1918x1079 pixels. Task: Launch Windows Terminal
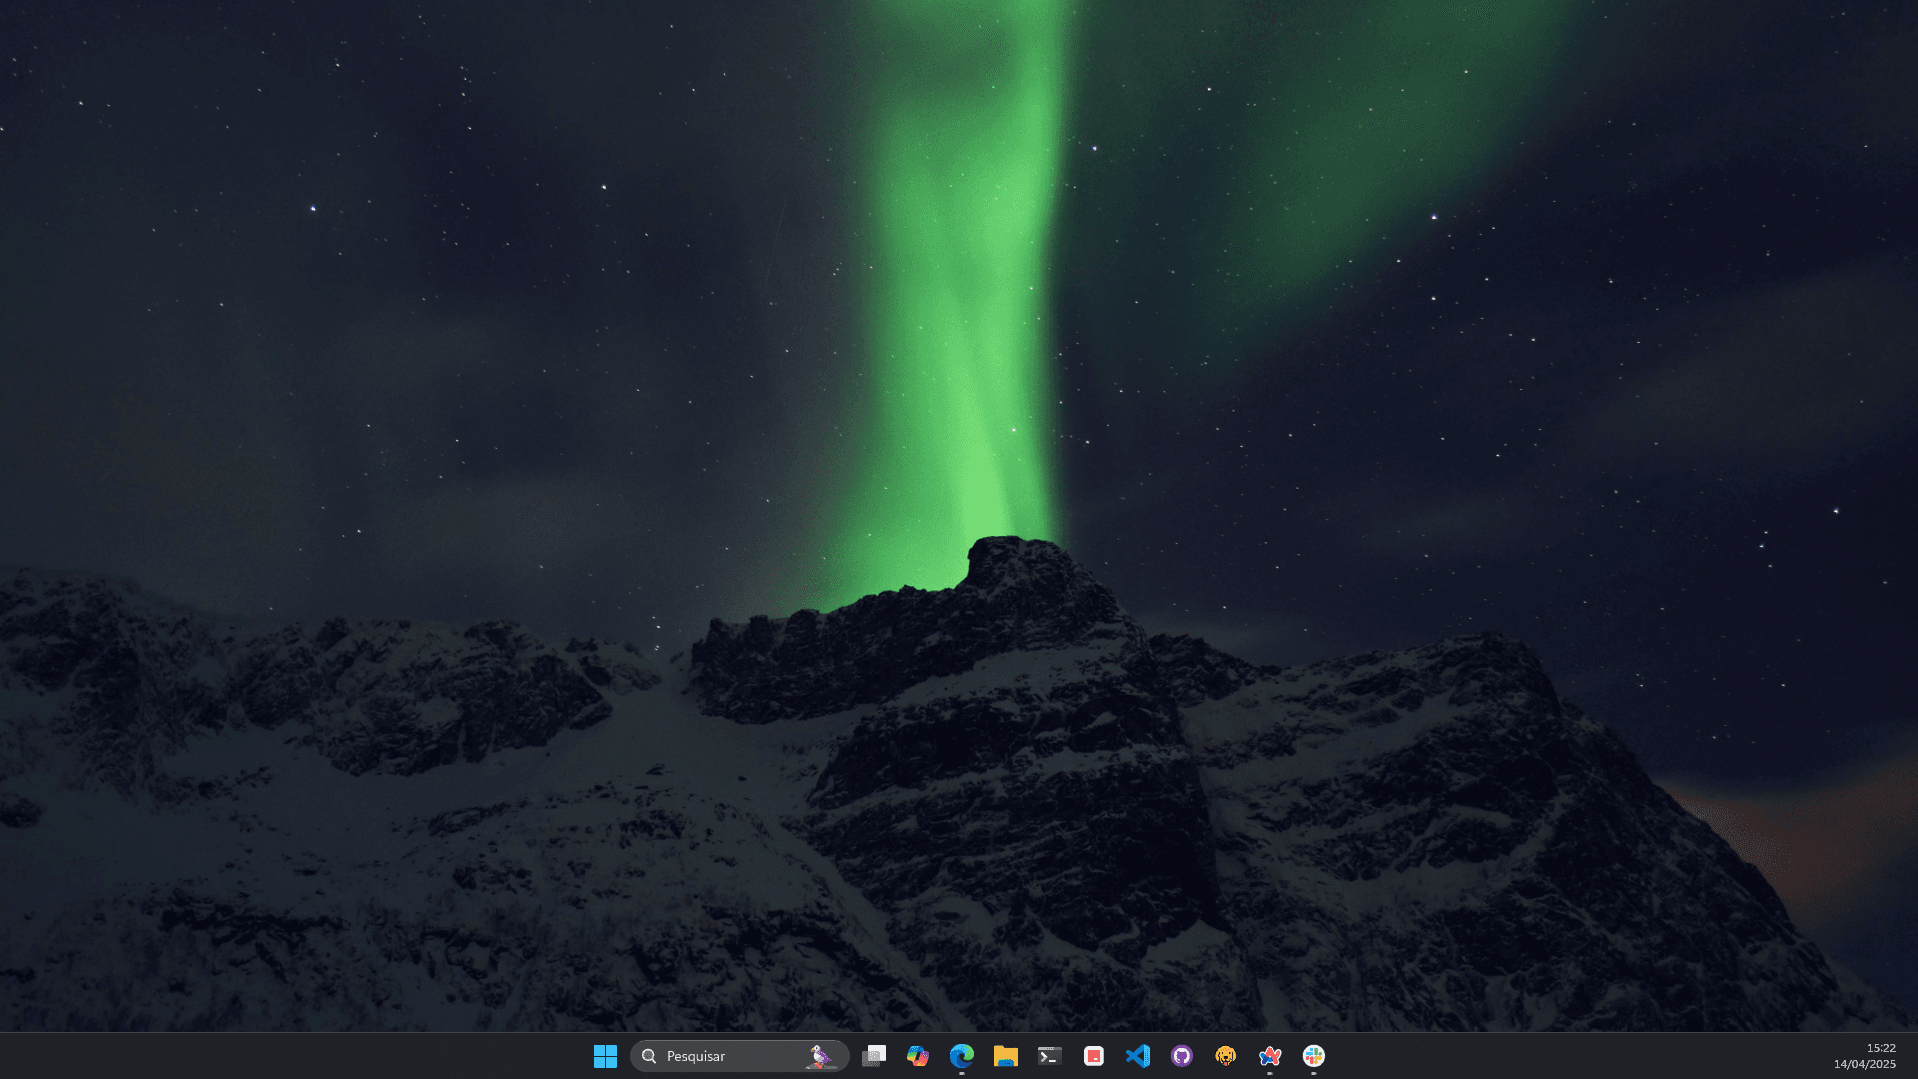[1049, 1055]
